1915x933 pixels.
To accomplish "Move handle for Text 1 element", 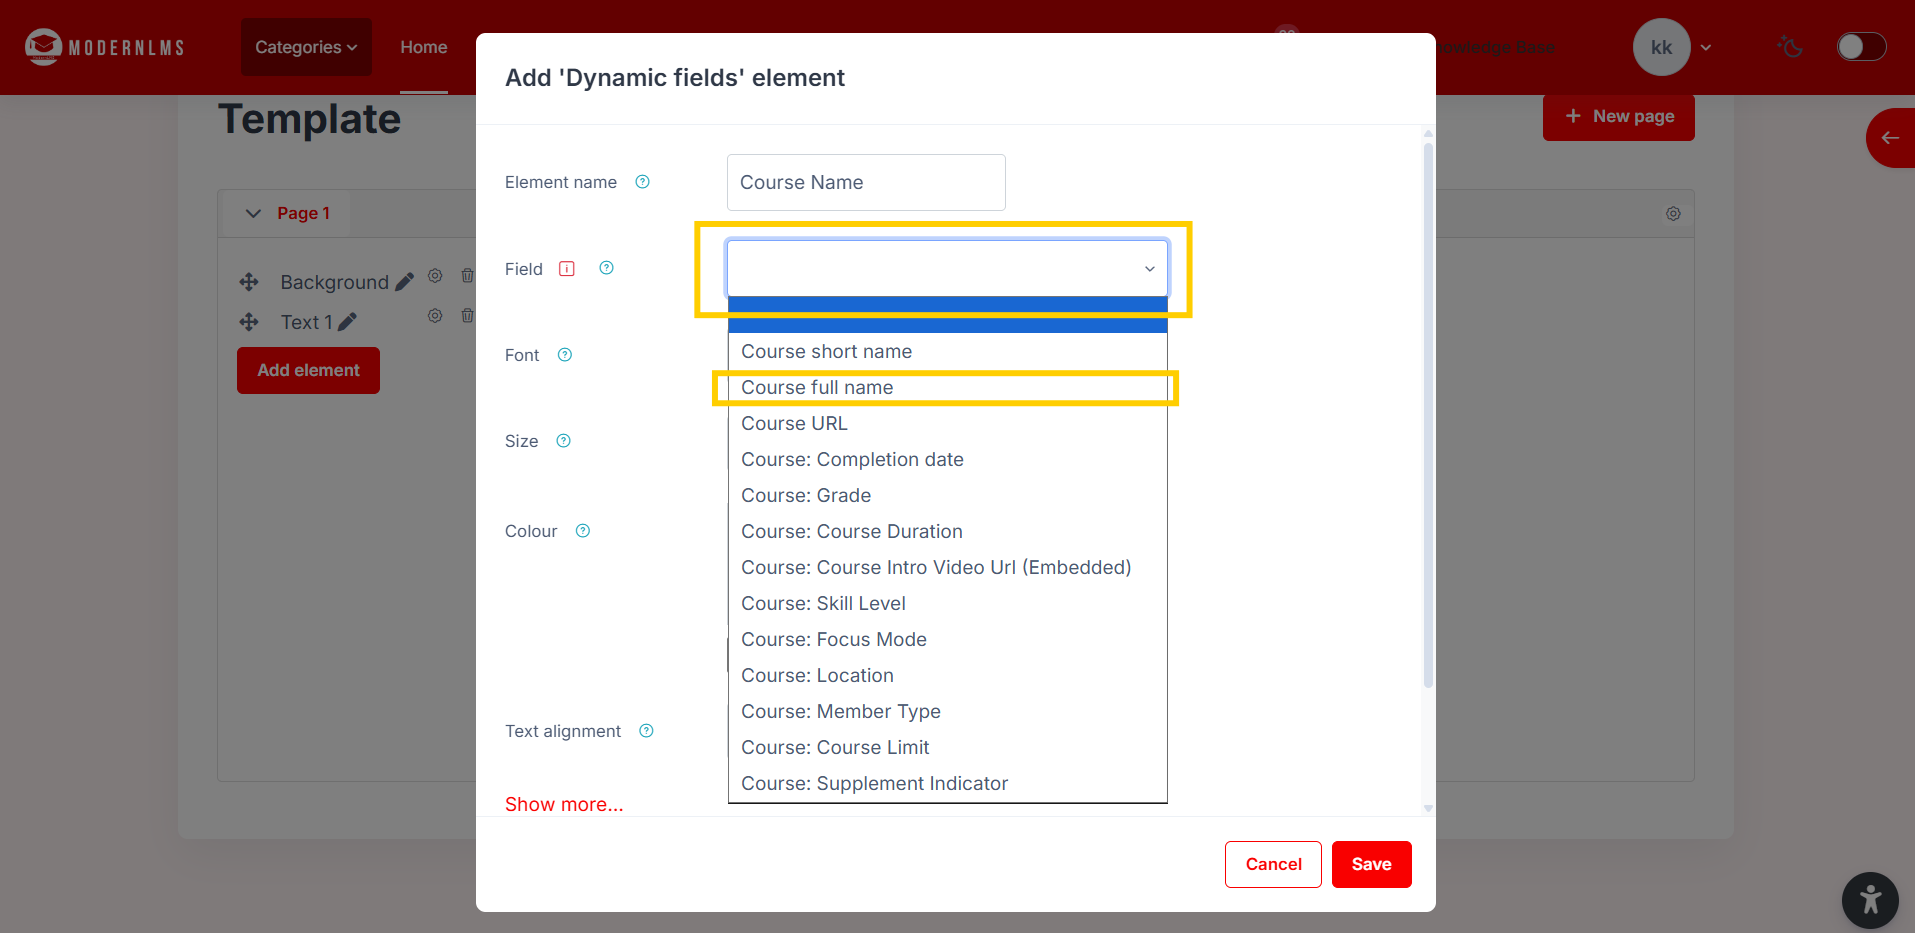I will coord(249,322).
